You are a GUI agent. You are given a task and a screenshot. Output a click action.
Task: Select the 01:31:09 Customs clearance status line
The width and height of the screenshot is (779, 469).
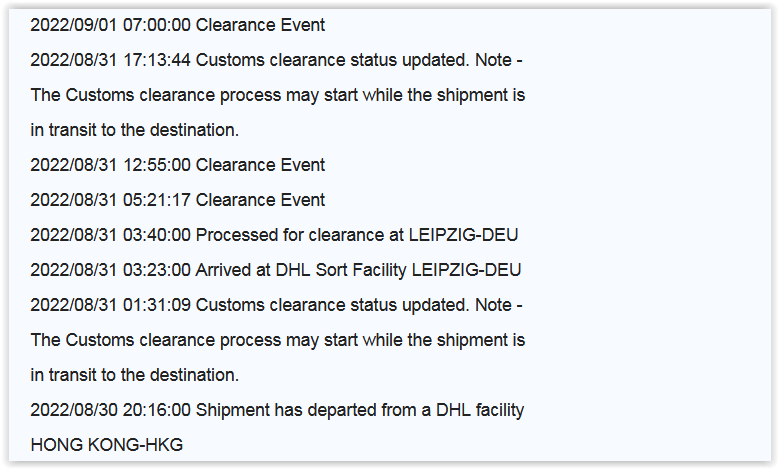click(x=276, y=305)
